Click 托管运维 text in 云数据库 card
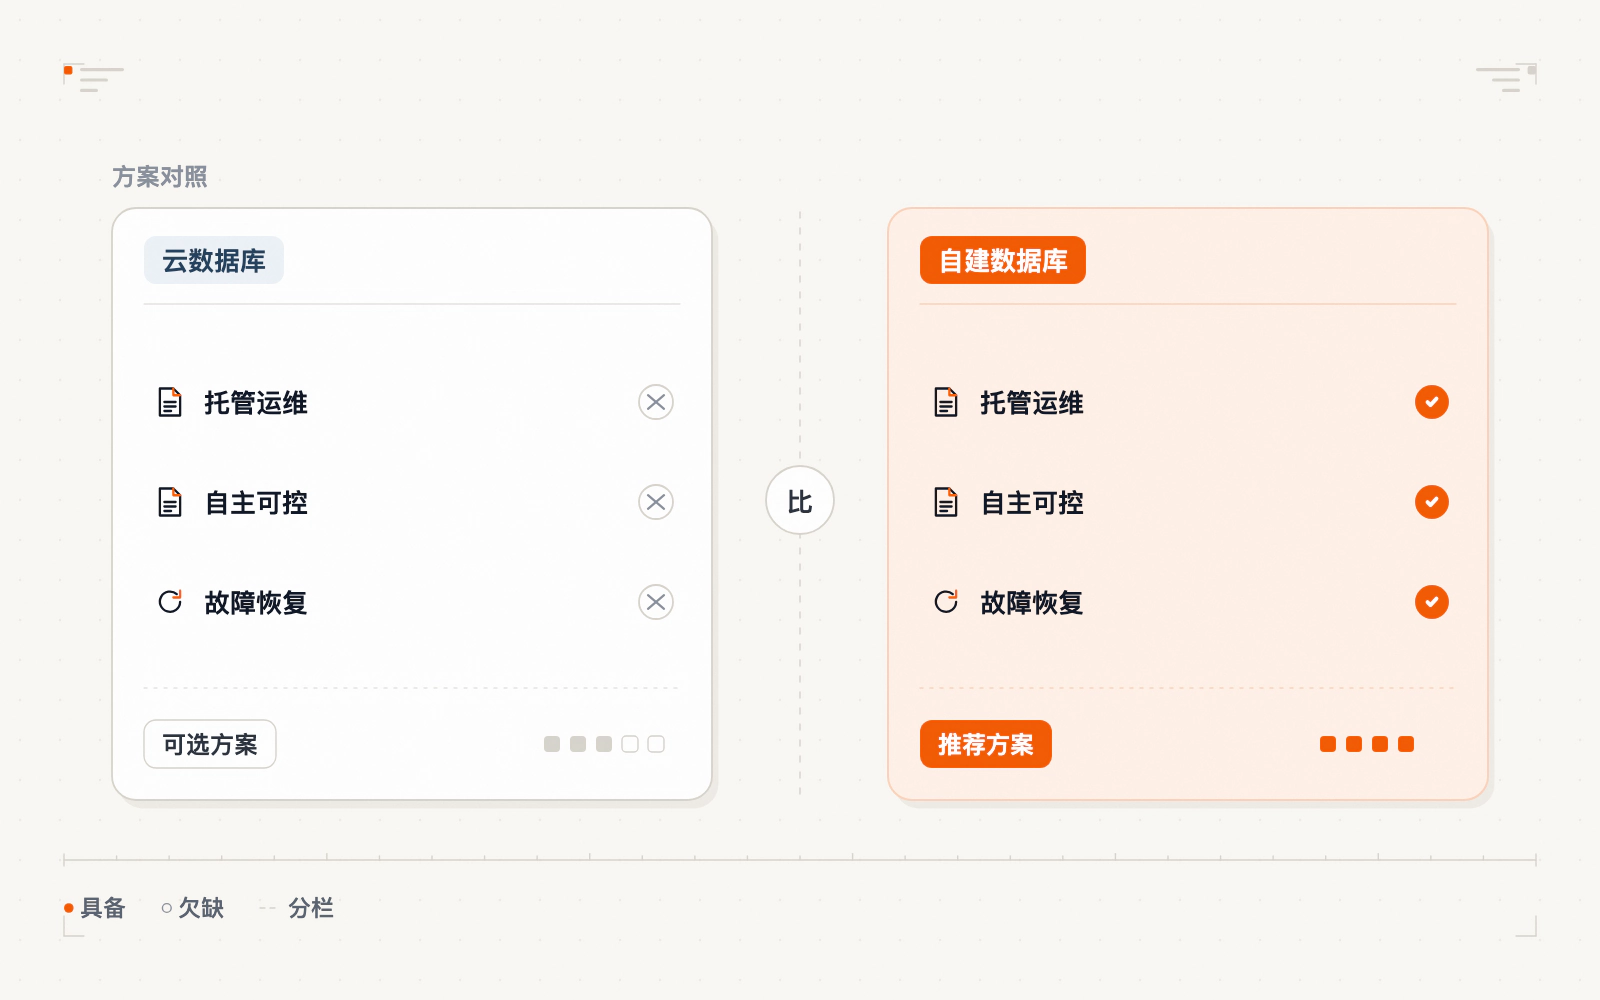Viewport: 1600px width, 1000px height. click(x=256, y=403)
